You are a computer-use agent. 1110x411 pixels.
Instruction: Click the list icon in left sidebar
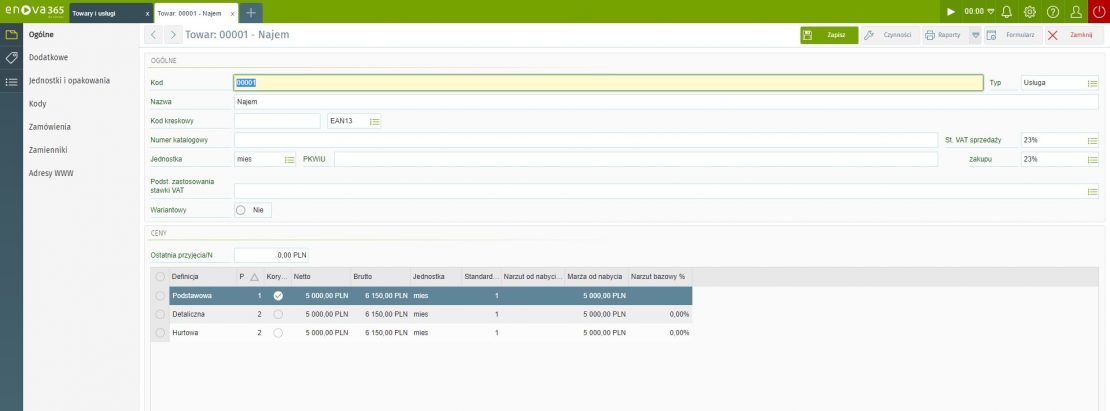[x=11, y=81]
